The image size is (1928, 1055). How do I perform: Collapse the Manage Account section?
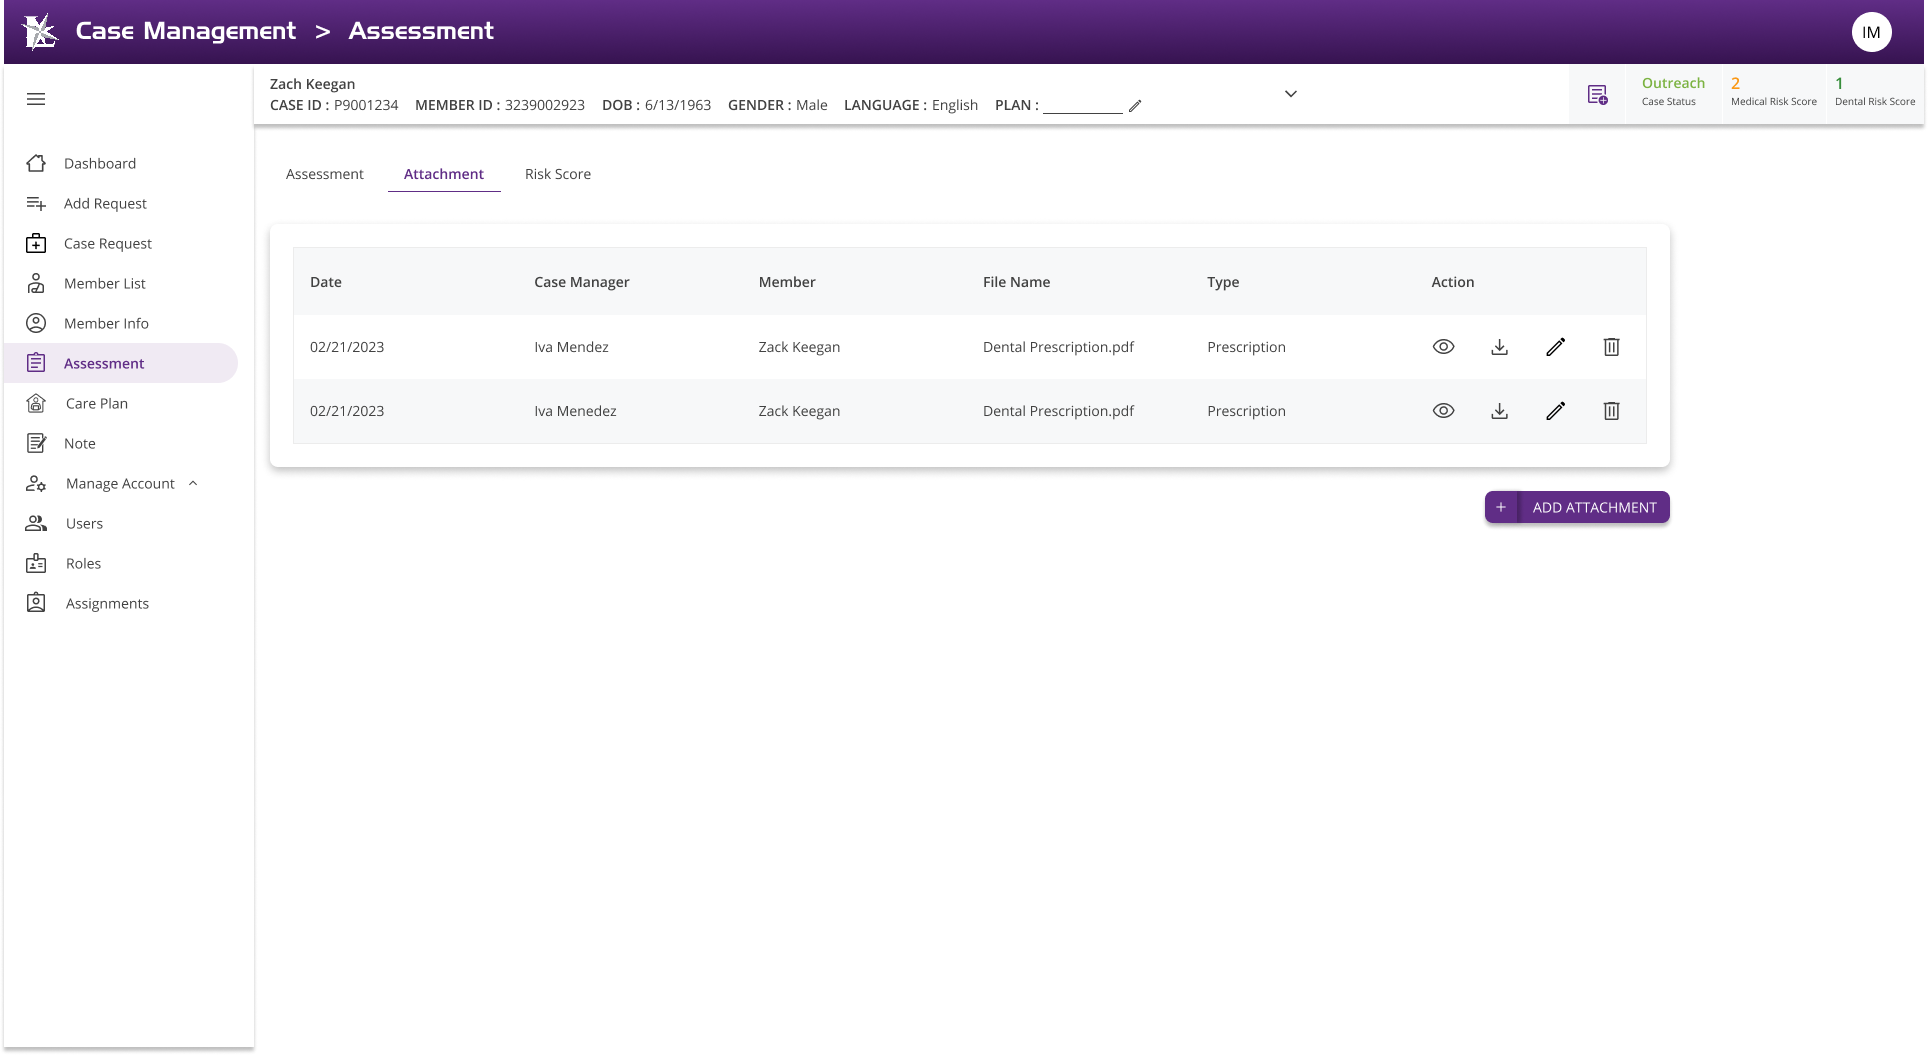click(193, 483)
